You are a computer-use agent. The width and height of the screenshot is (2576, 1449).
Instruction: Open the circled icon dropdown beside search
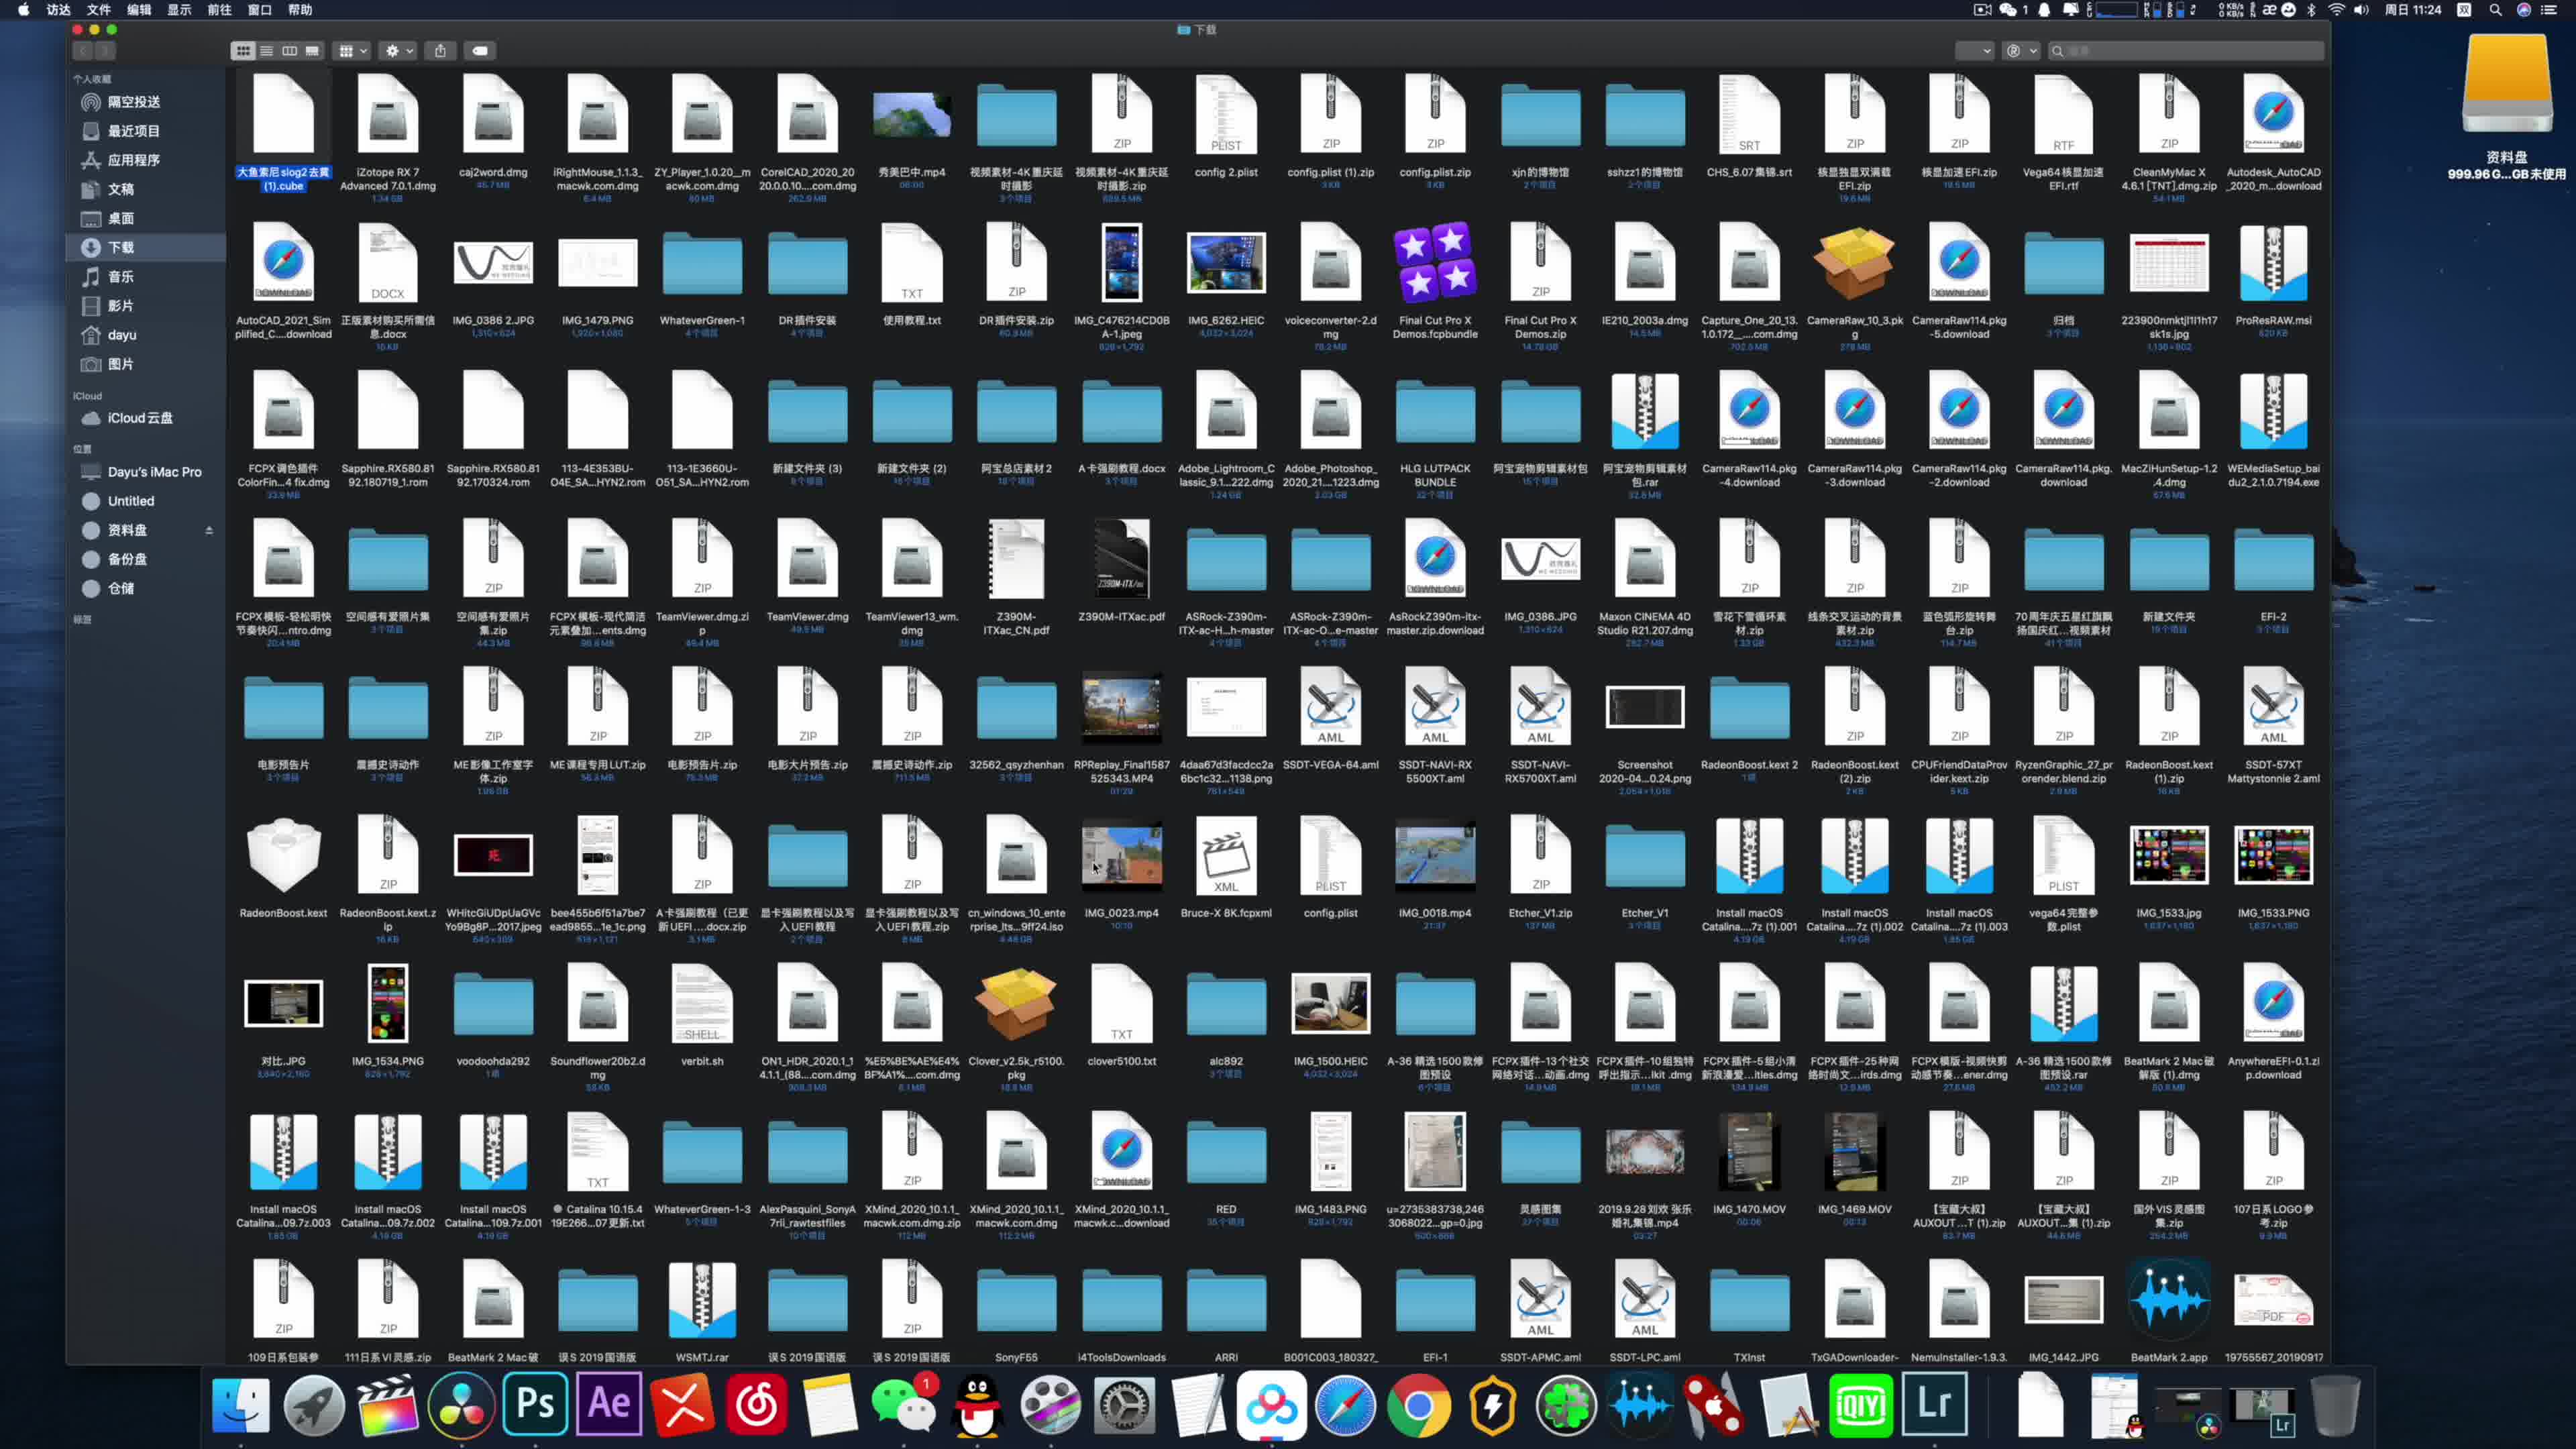pyautogui.click(x=2021, y=51)
